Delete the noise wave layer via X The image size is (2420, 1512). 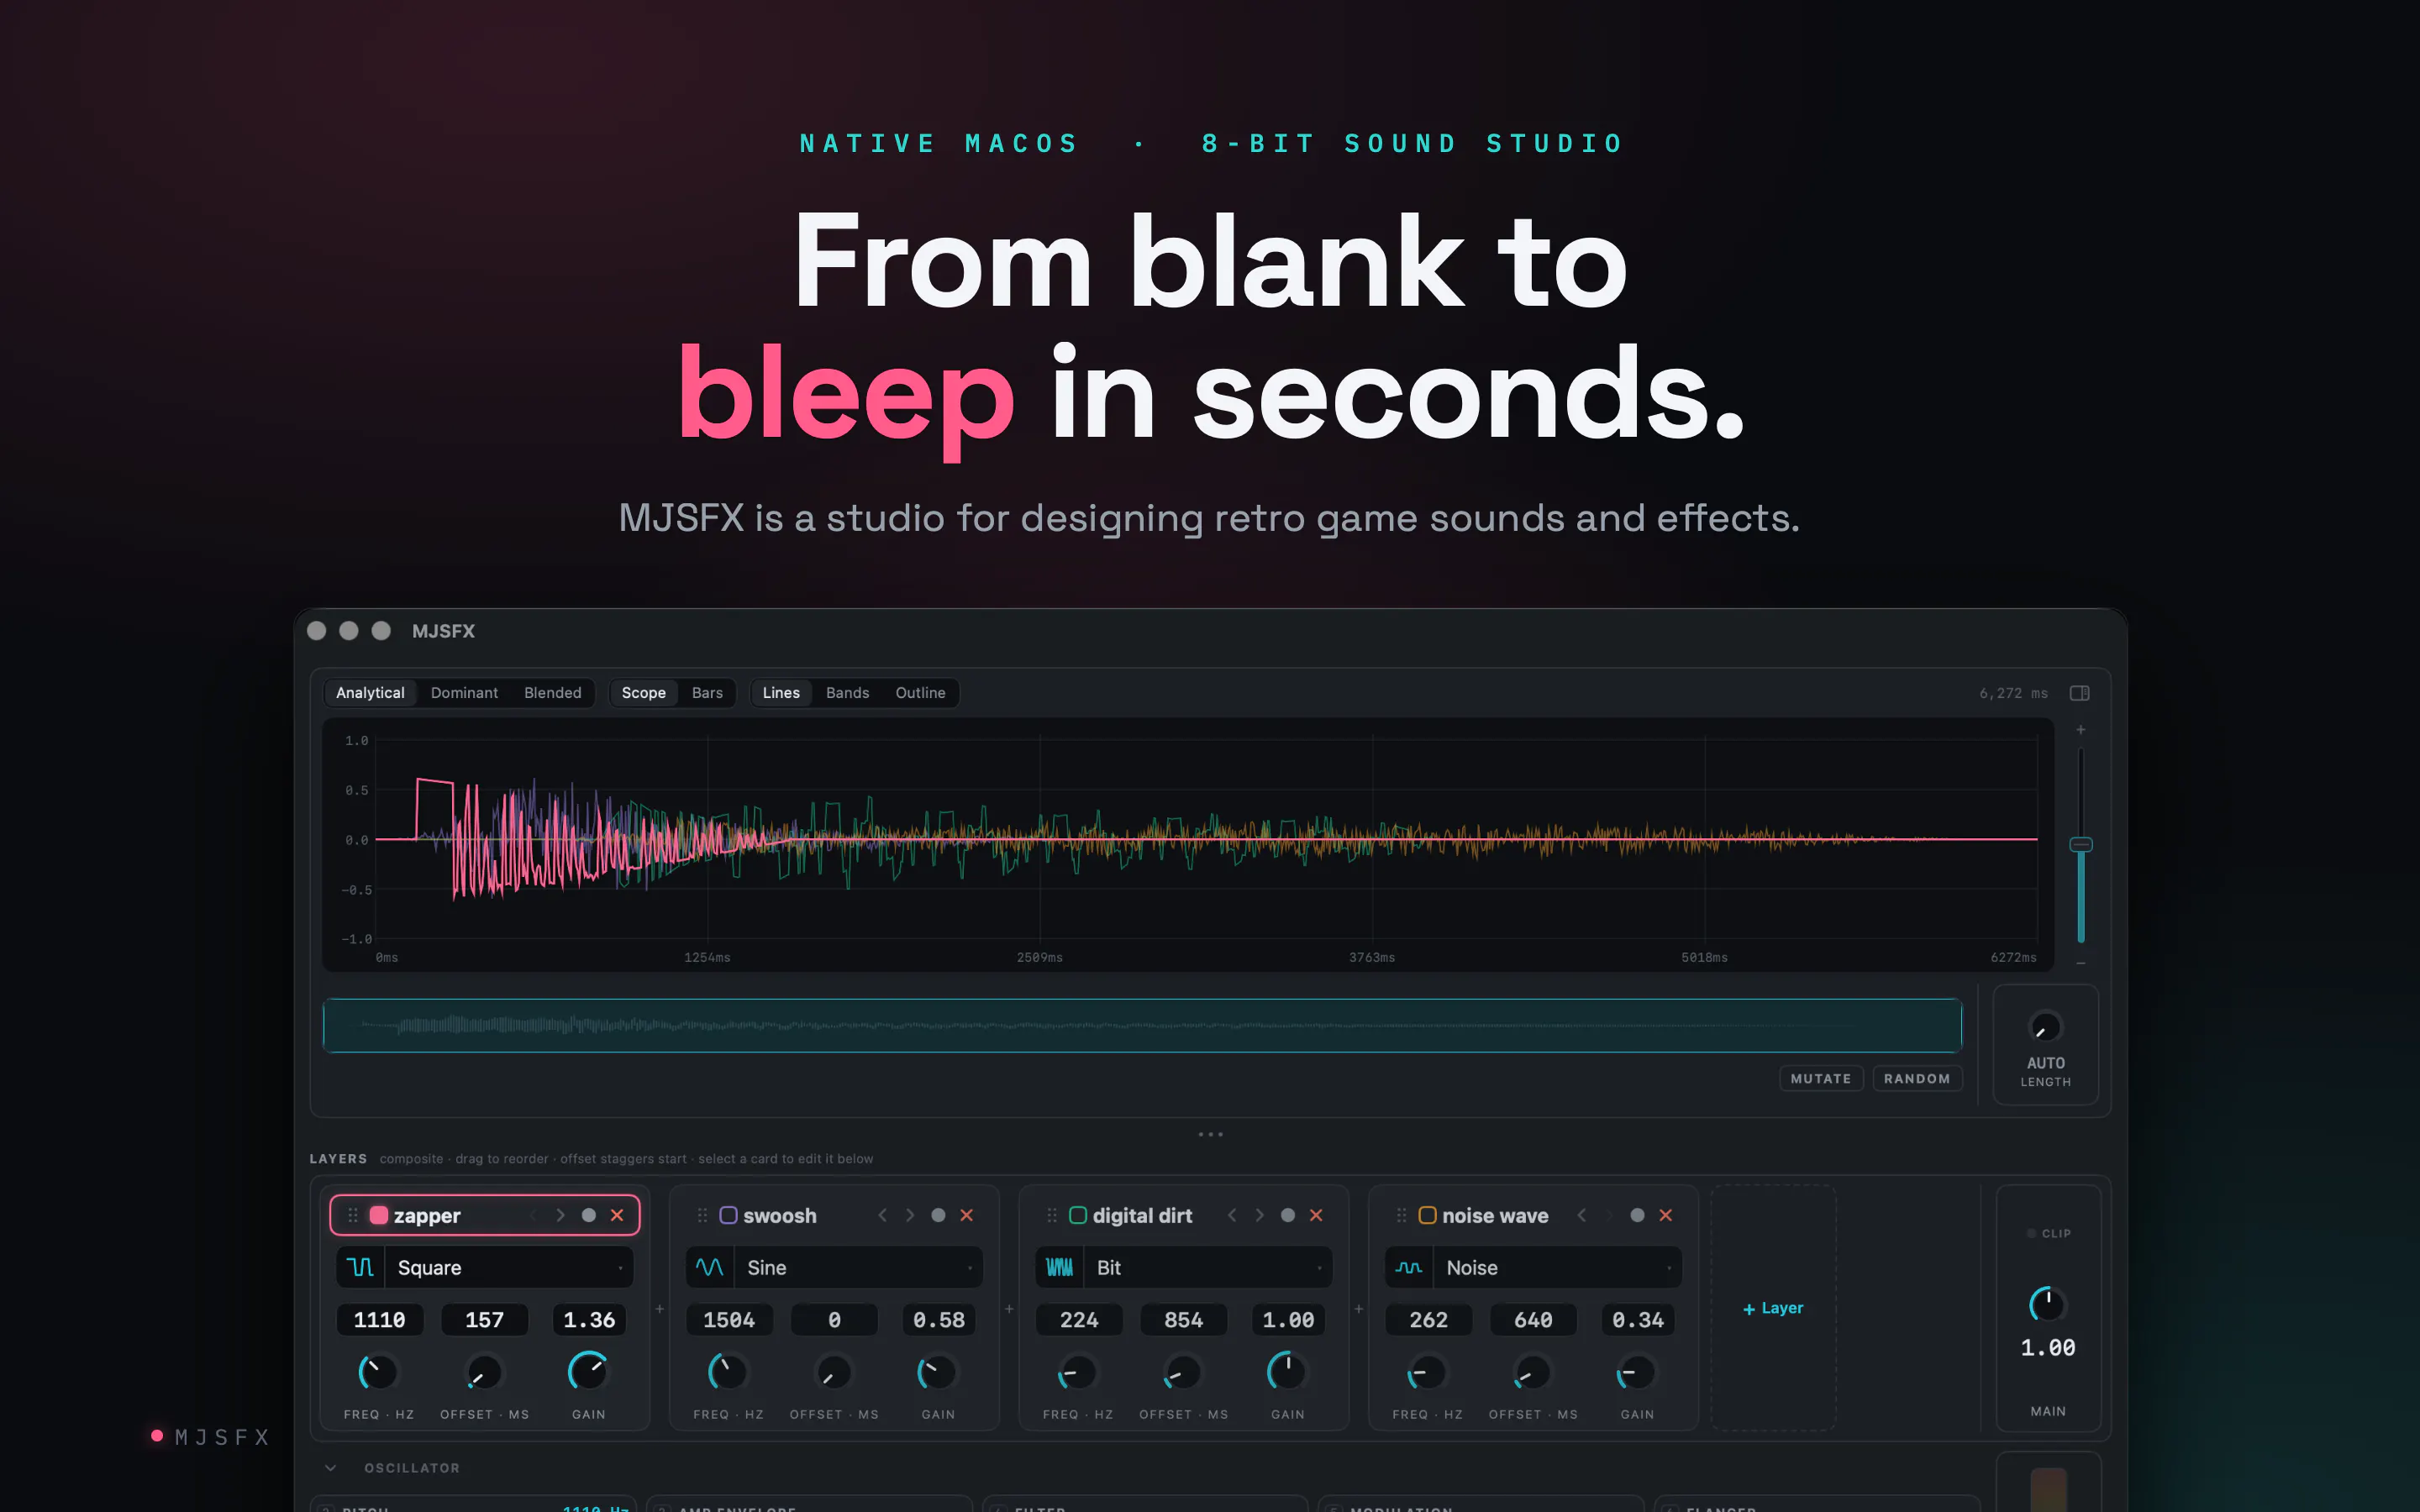click(x=1665, y=1215)
